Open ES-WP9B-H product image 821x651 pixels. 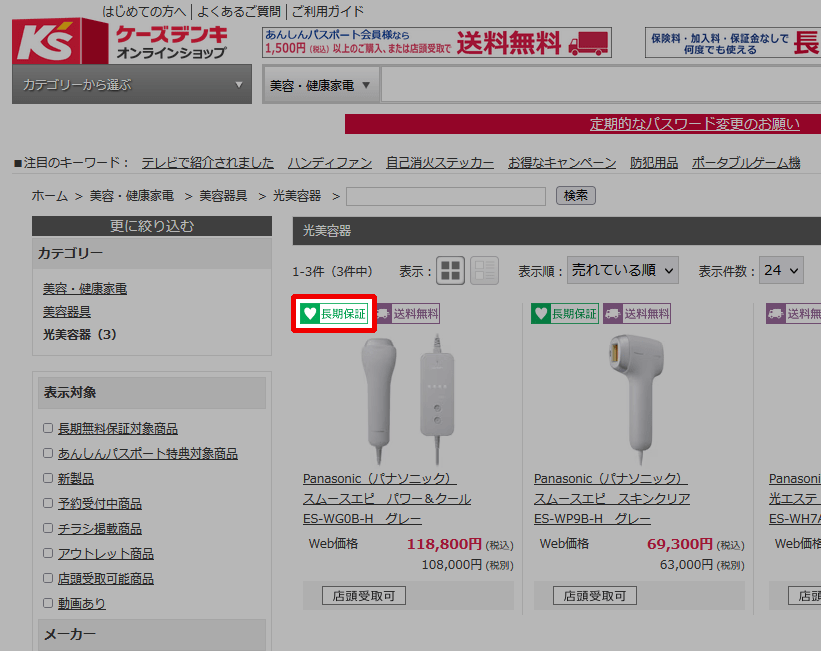637,400
